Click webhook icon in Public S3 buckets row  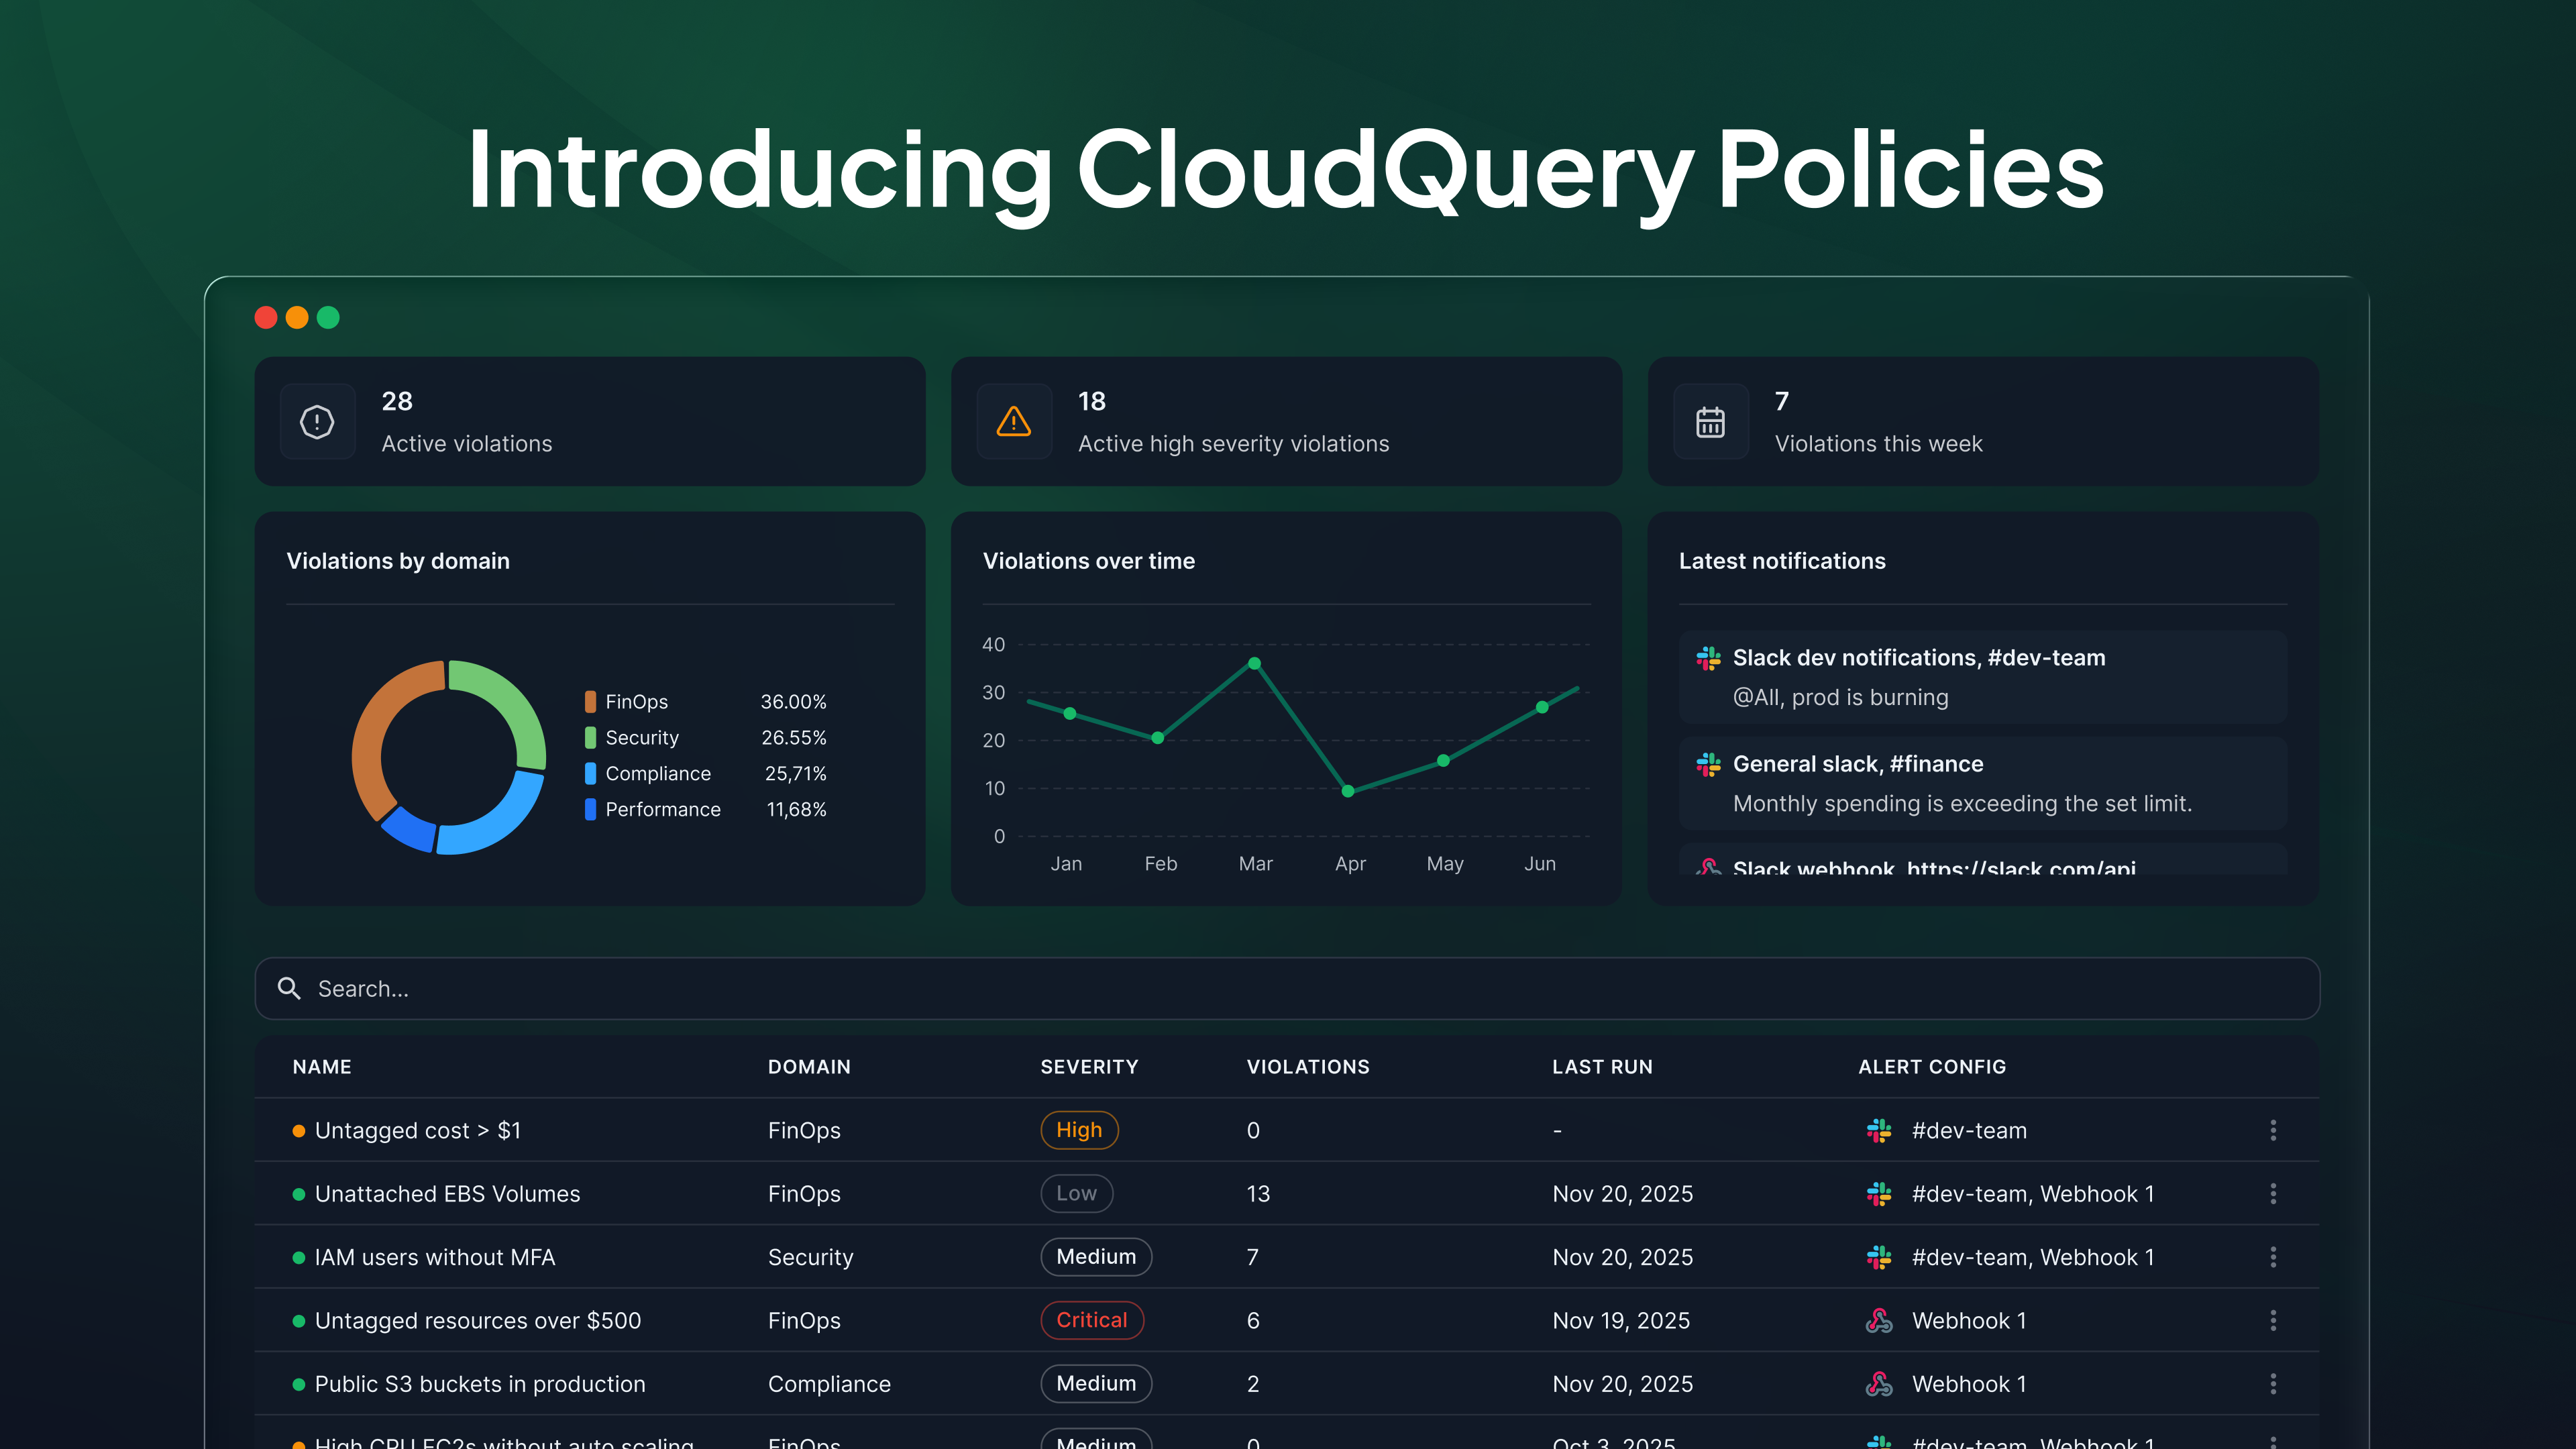tap(1879, 1384)
